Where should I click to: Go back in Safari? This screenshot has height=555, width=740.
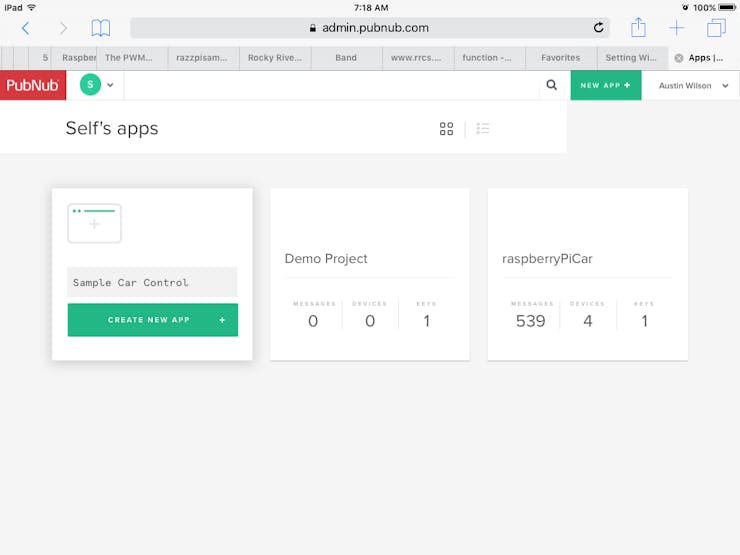(x=26, y=28)
